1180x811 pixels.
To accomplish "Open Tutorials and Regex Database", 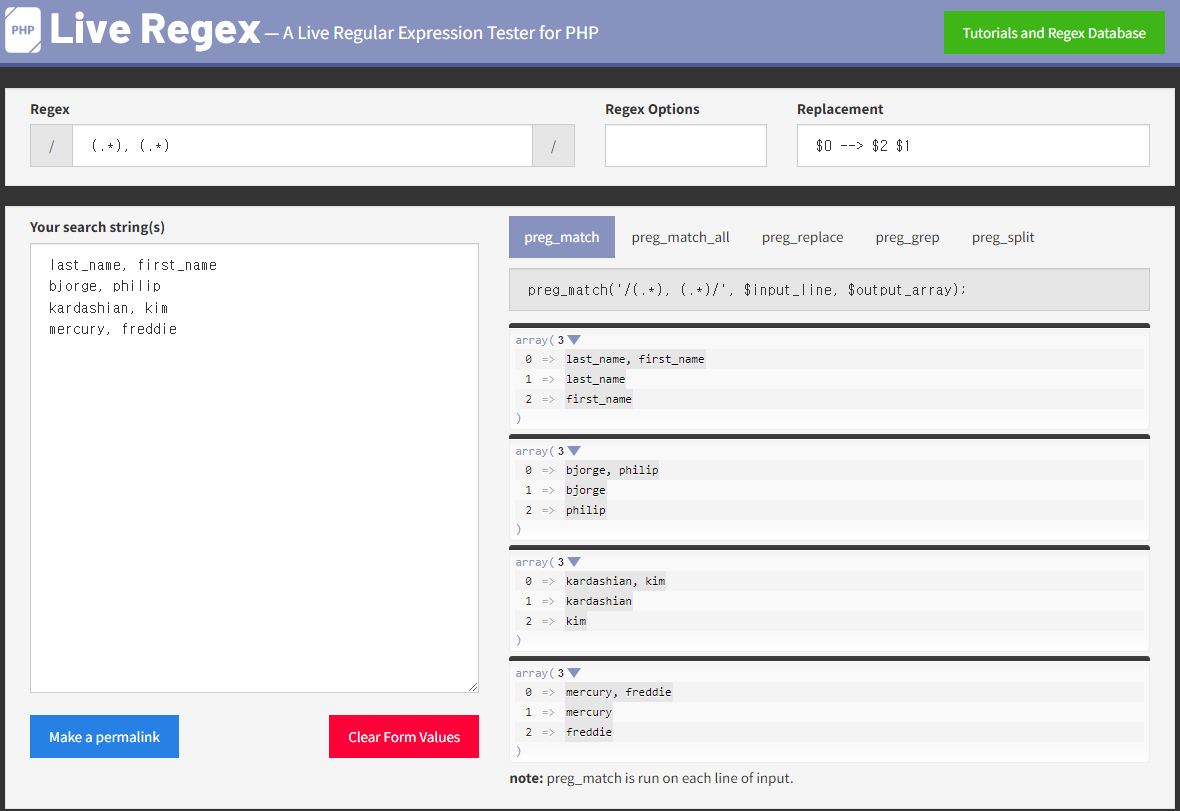I will tap(1054, 33).
